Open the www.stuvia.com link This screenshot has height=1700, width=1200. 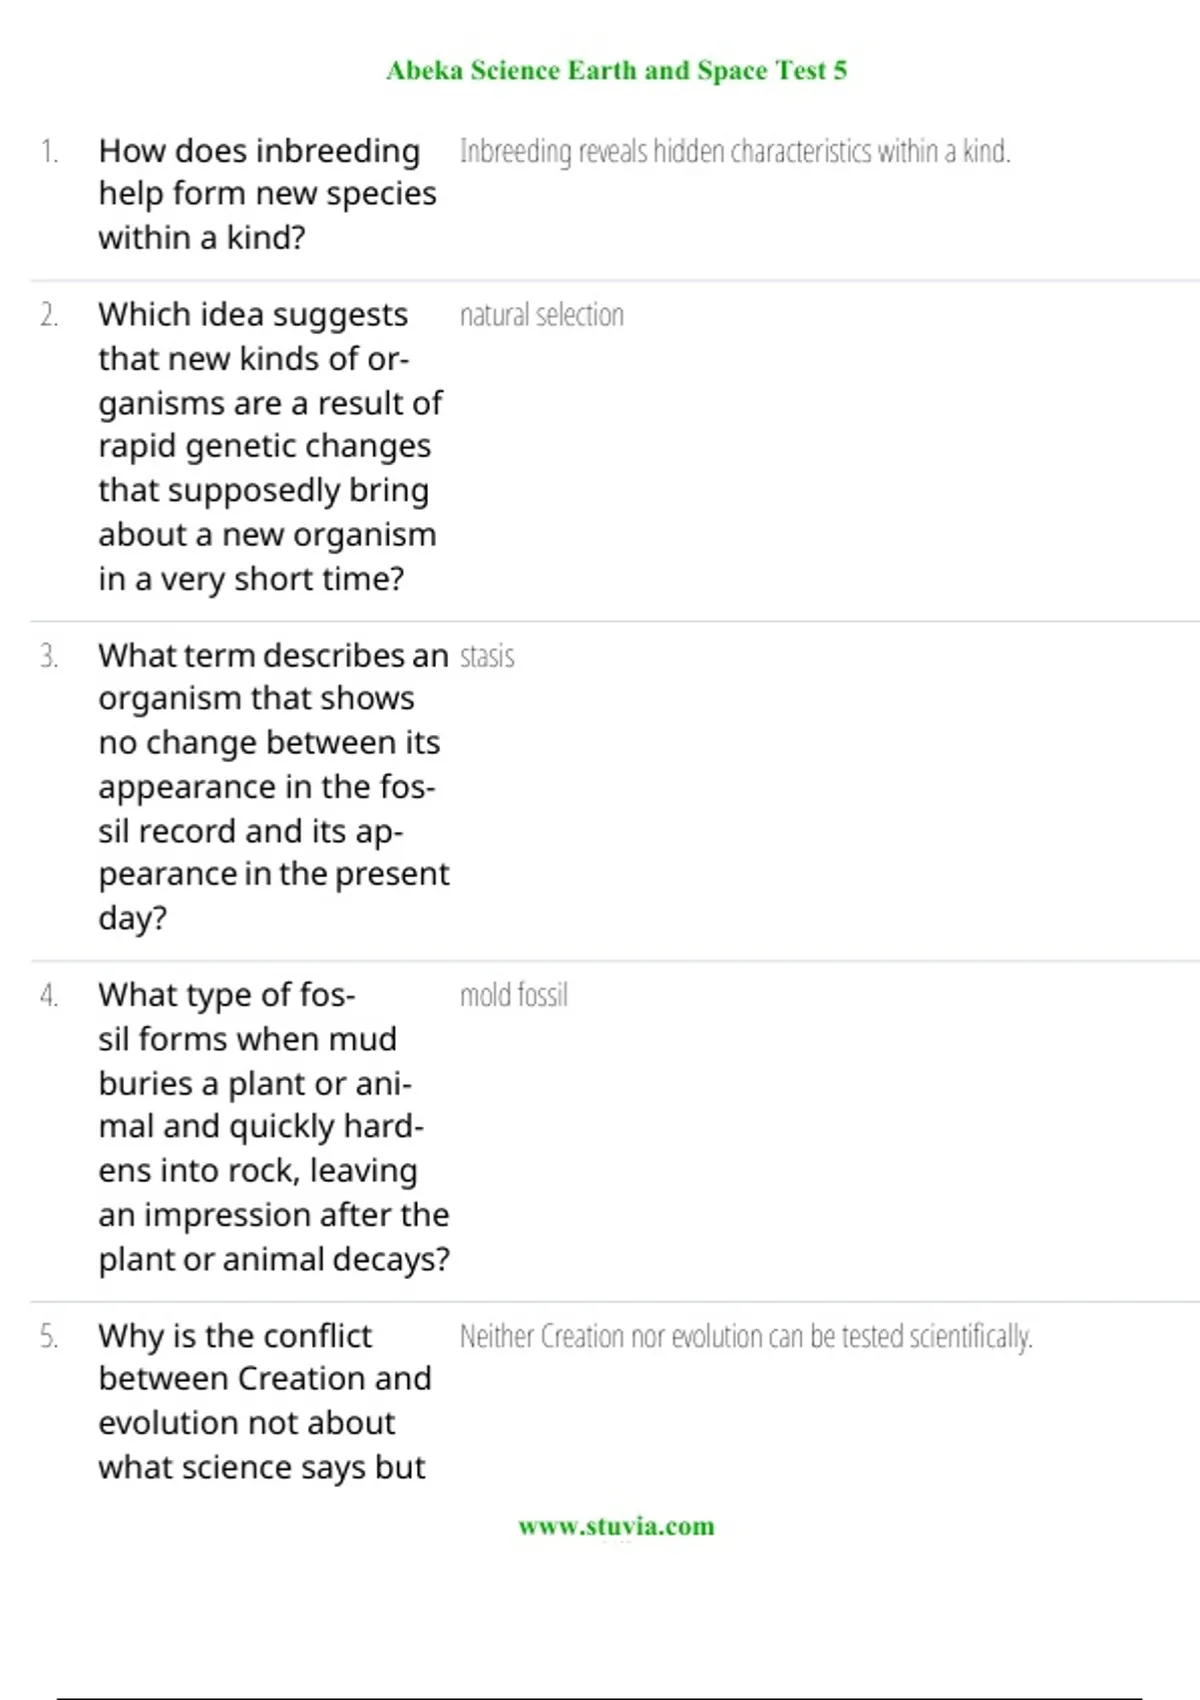pos(616,1526)
